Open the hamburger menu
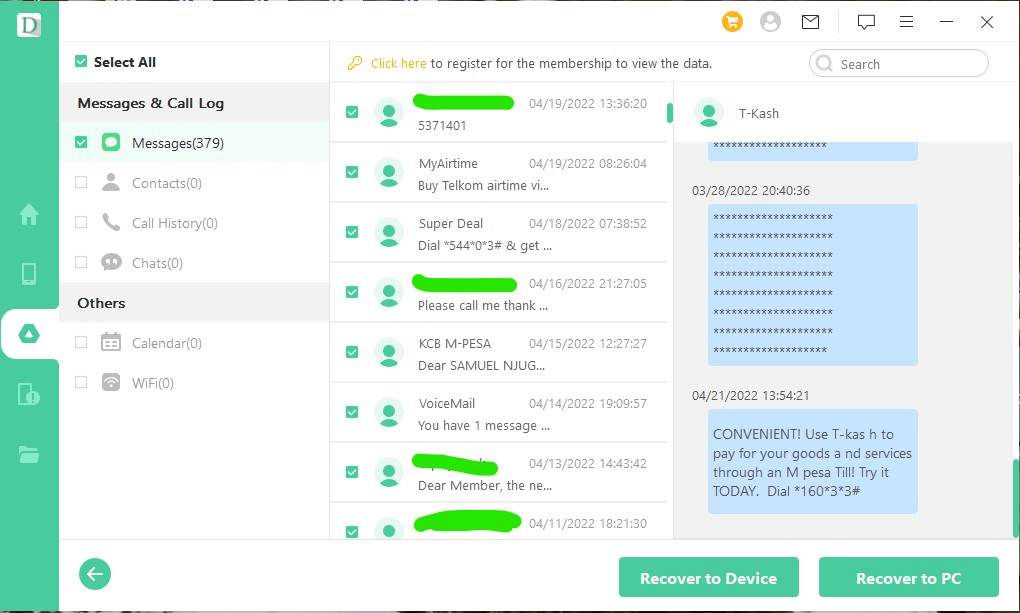The height and width of the screenshot is (613, 1020). 906,22
